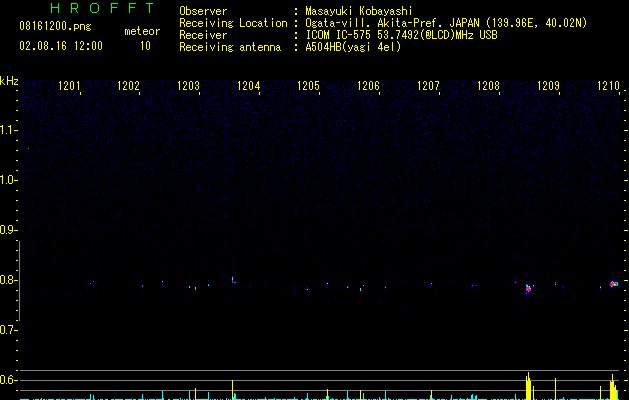The height and width of the screenshot is (400, 629).
Task: Click the 0.7 frequency axis label
Action: (8, 330)
